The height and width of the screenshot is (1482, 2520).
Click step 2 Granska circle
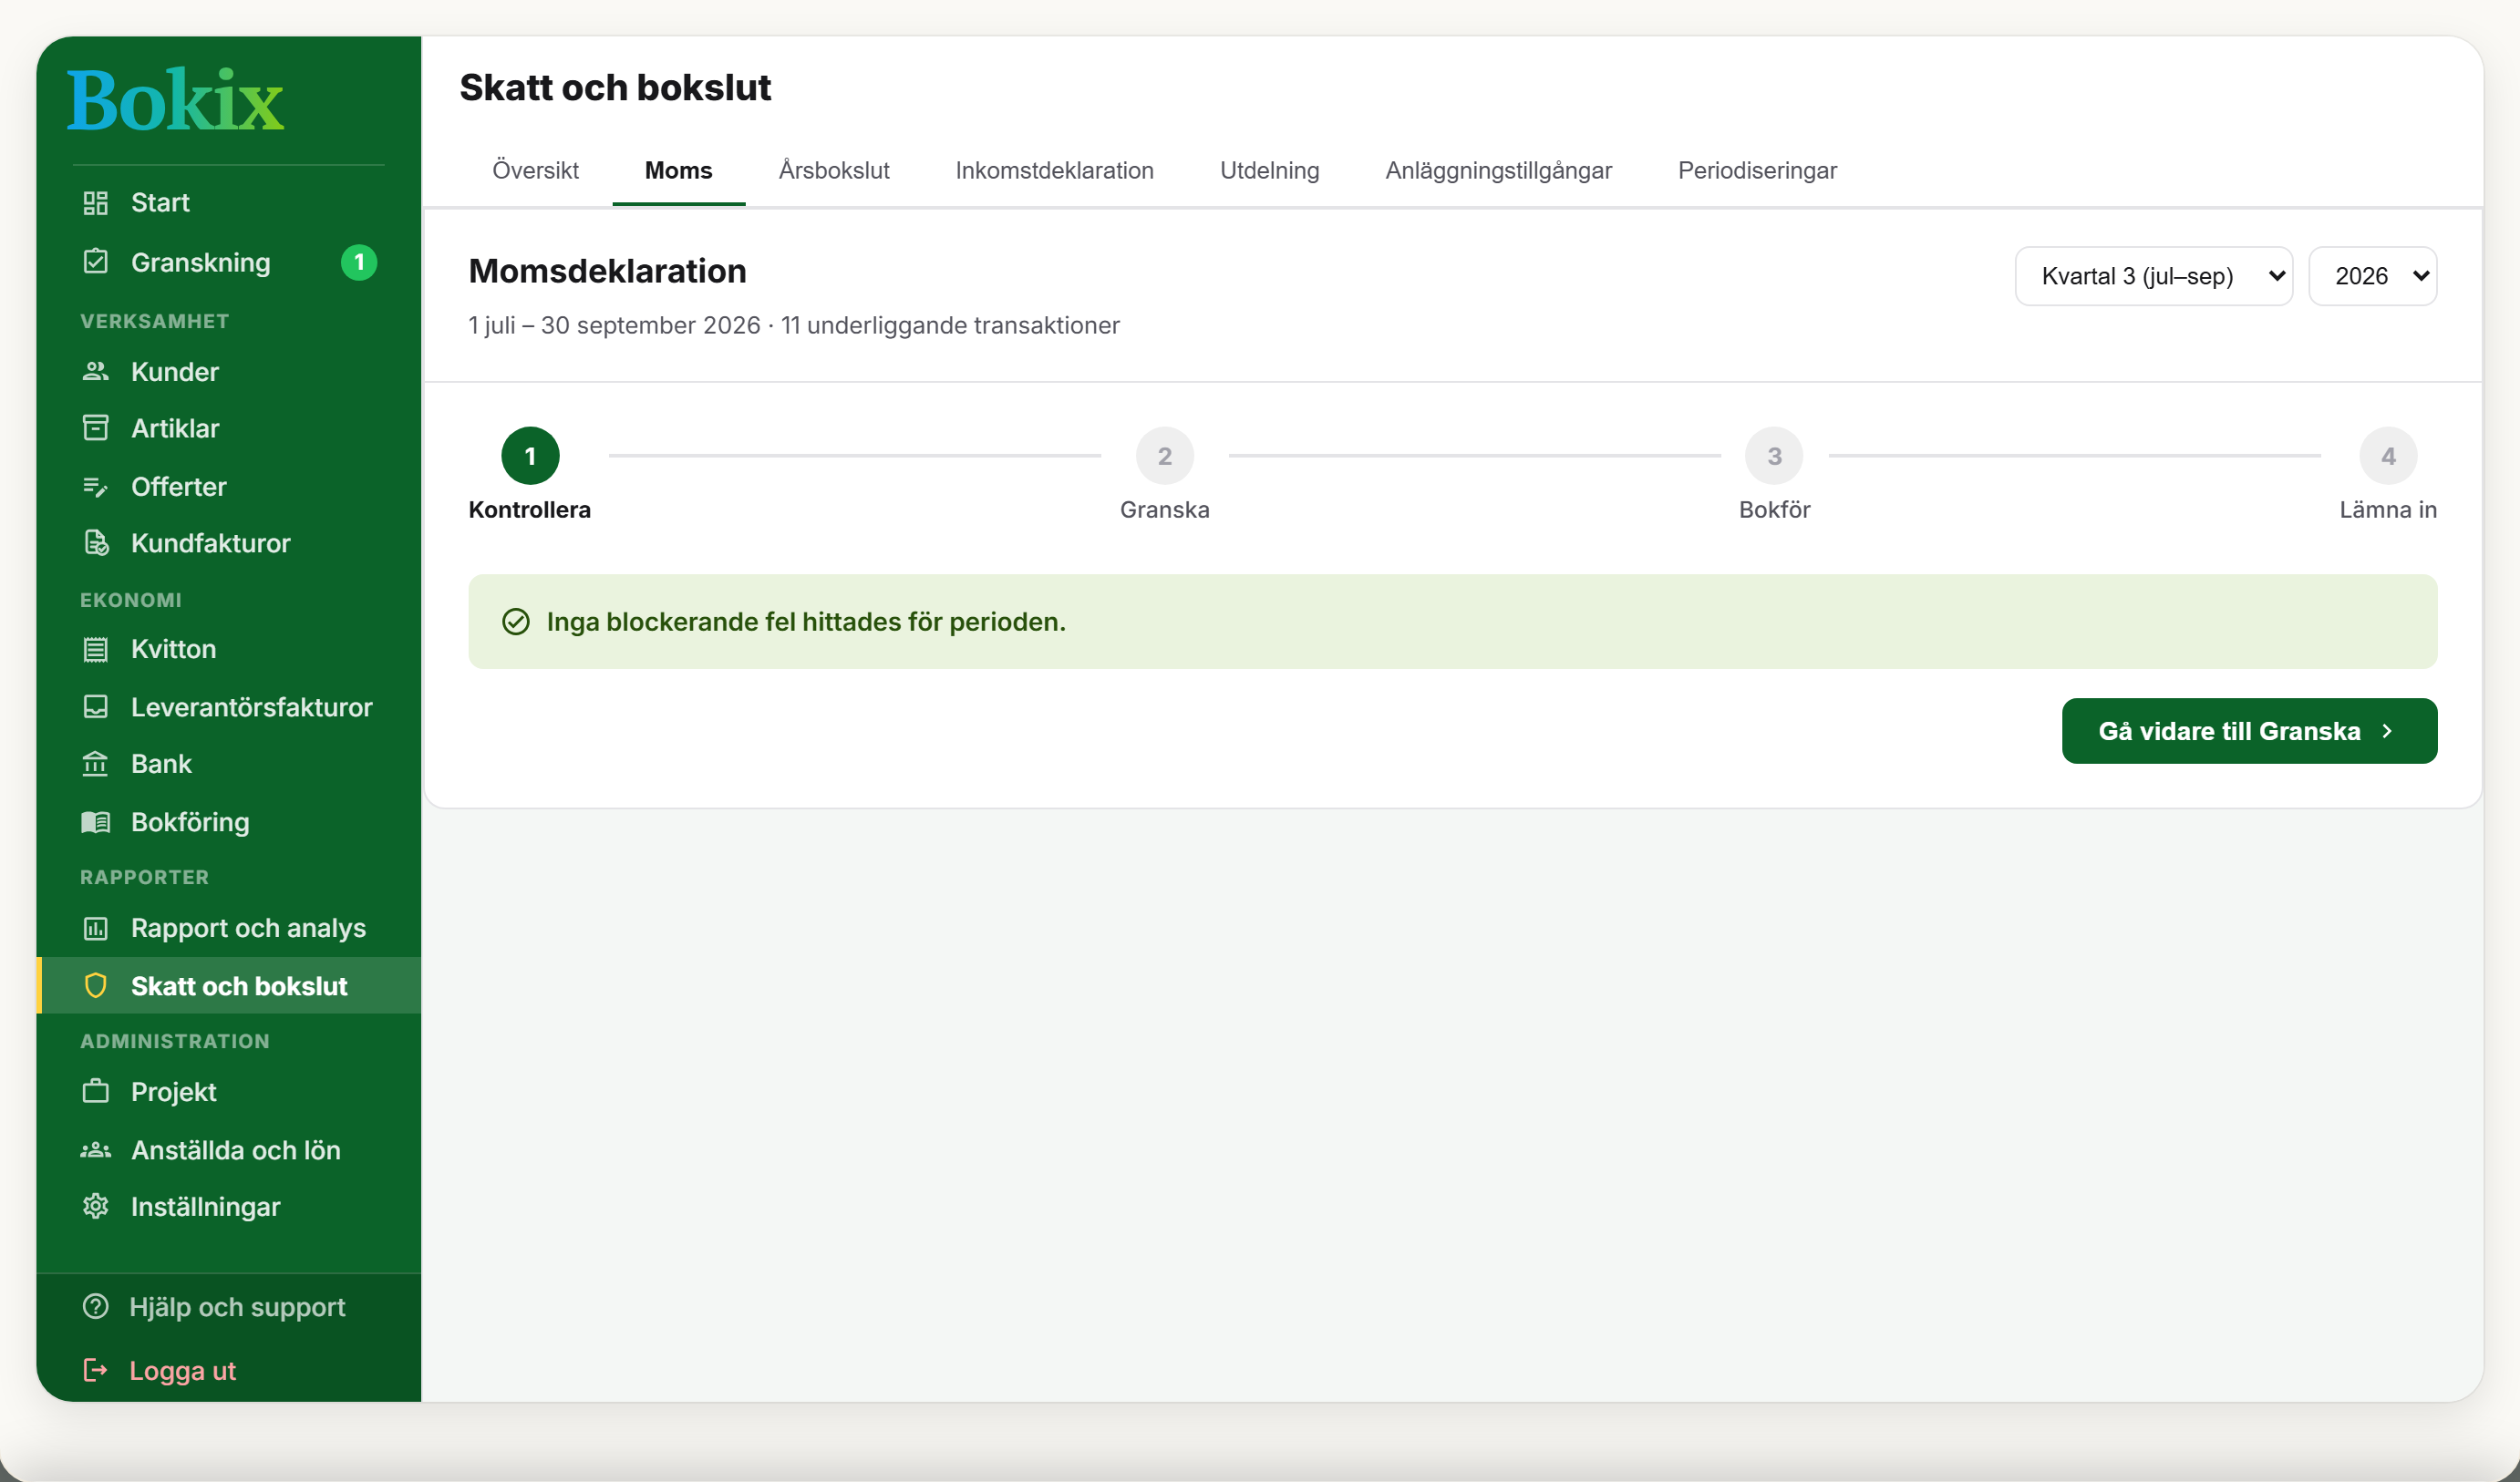[x=1164, y=456]
